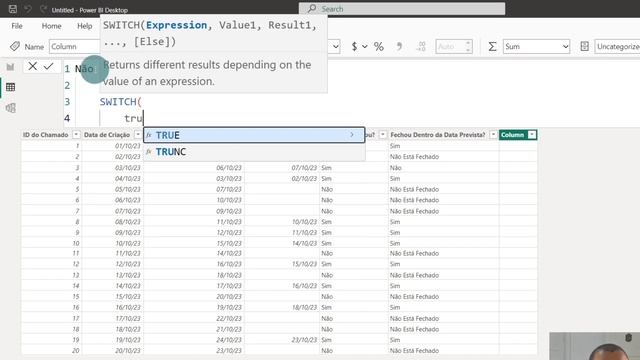Place cursor after tru on formula line 4
Viewport: 640px width, 360px height.
click(x=143, y=118)
